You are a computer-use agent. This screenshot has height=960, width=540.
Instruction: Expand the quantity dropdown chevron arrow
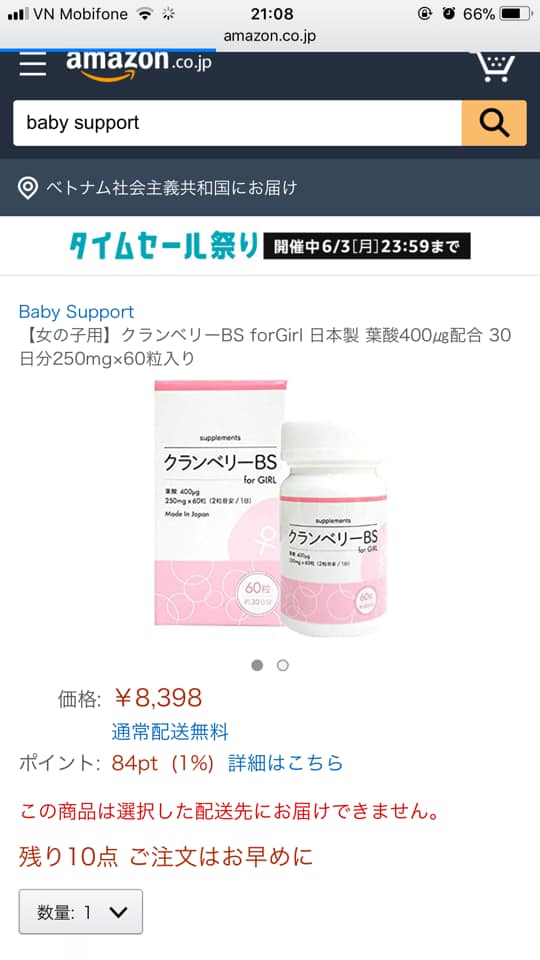click(118, 912)
